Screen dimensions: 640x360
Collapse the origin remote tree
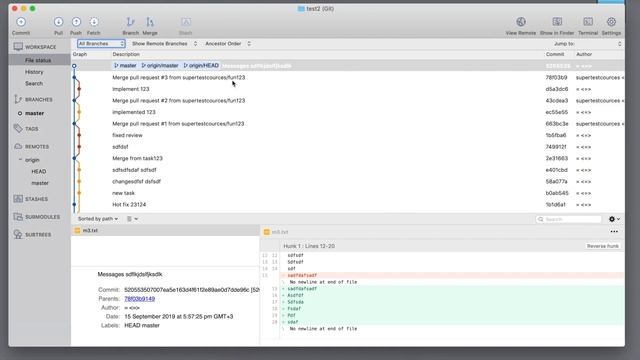click(20, 160)
